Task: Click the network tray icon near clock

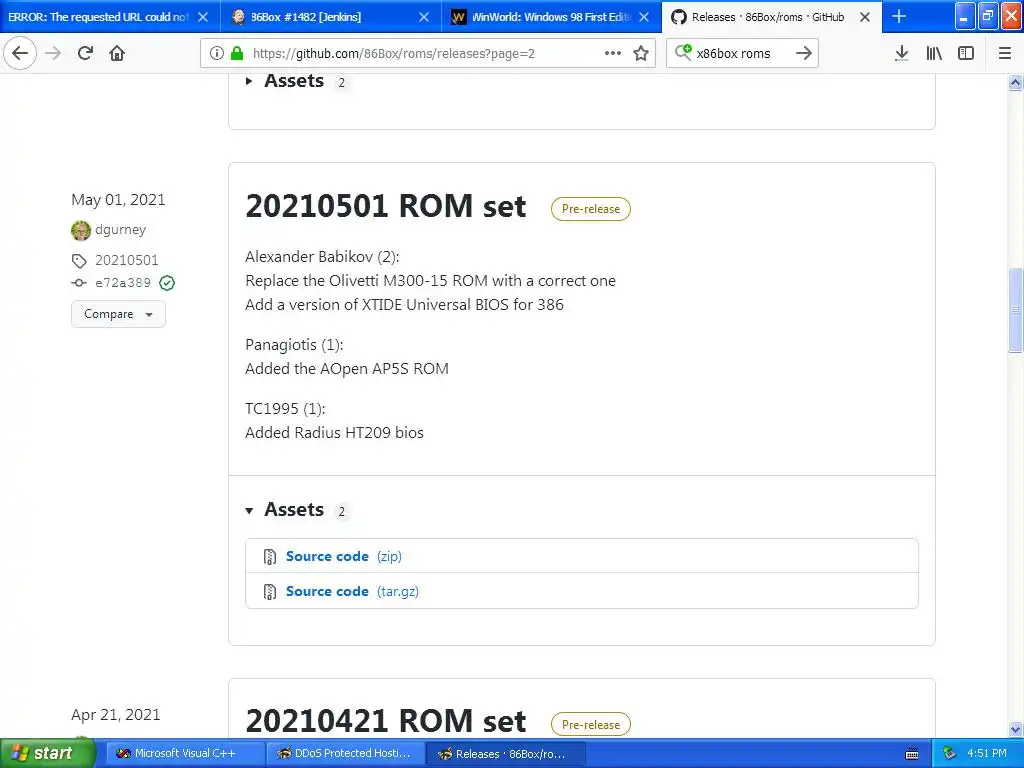Action: tap(950, 754)
